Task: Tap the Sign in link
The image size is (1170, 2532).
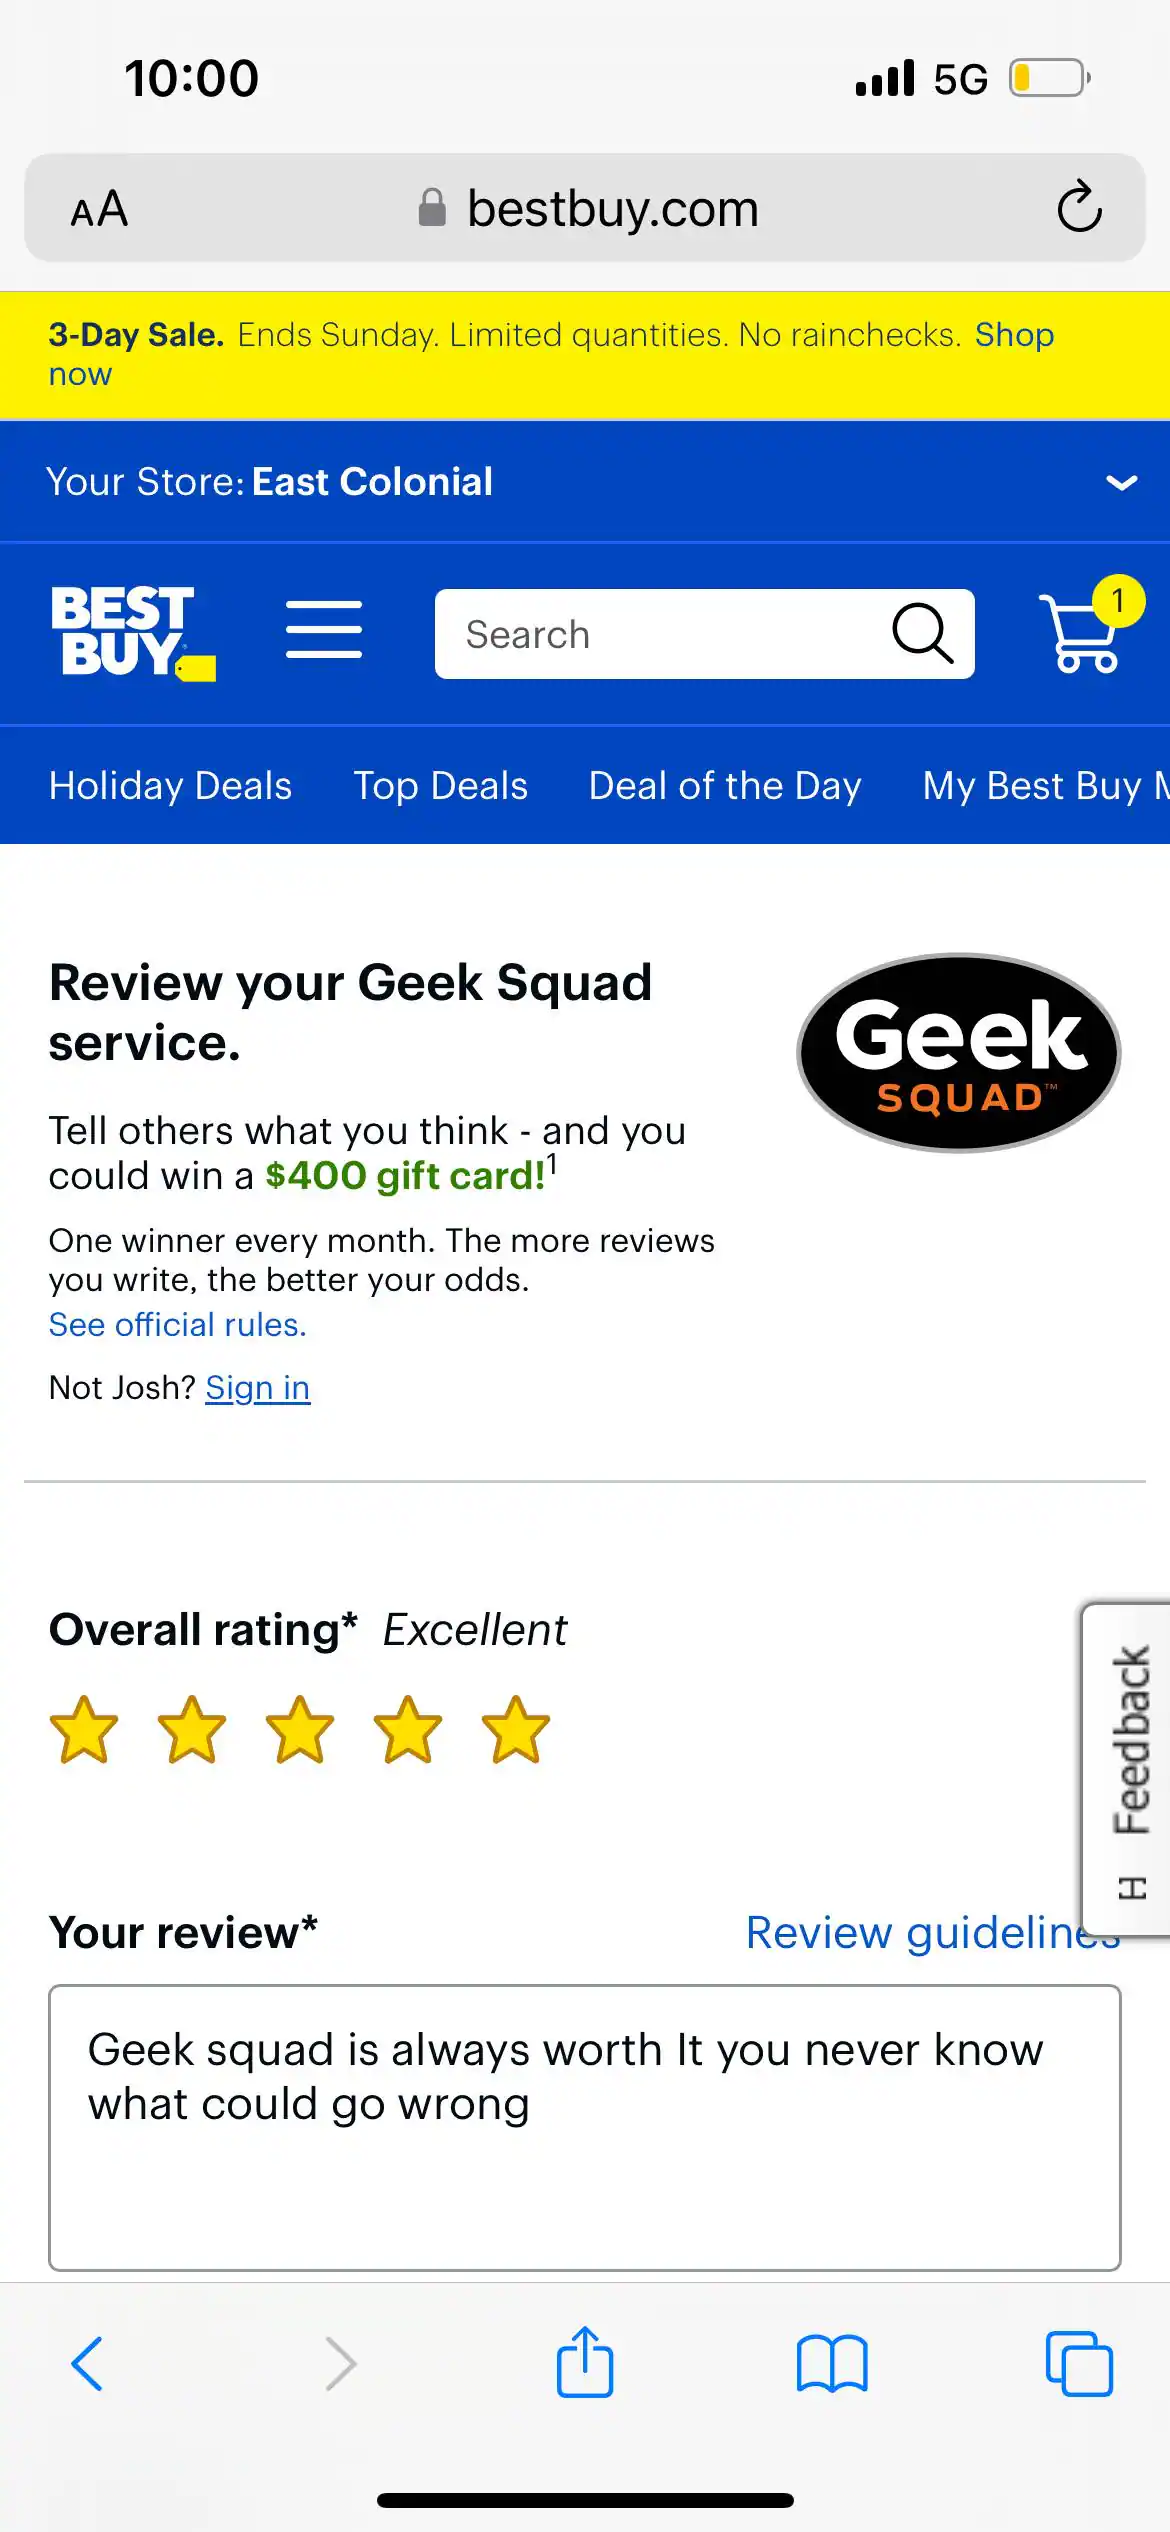Action: pyautogui.click(x=257, y=1388)
